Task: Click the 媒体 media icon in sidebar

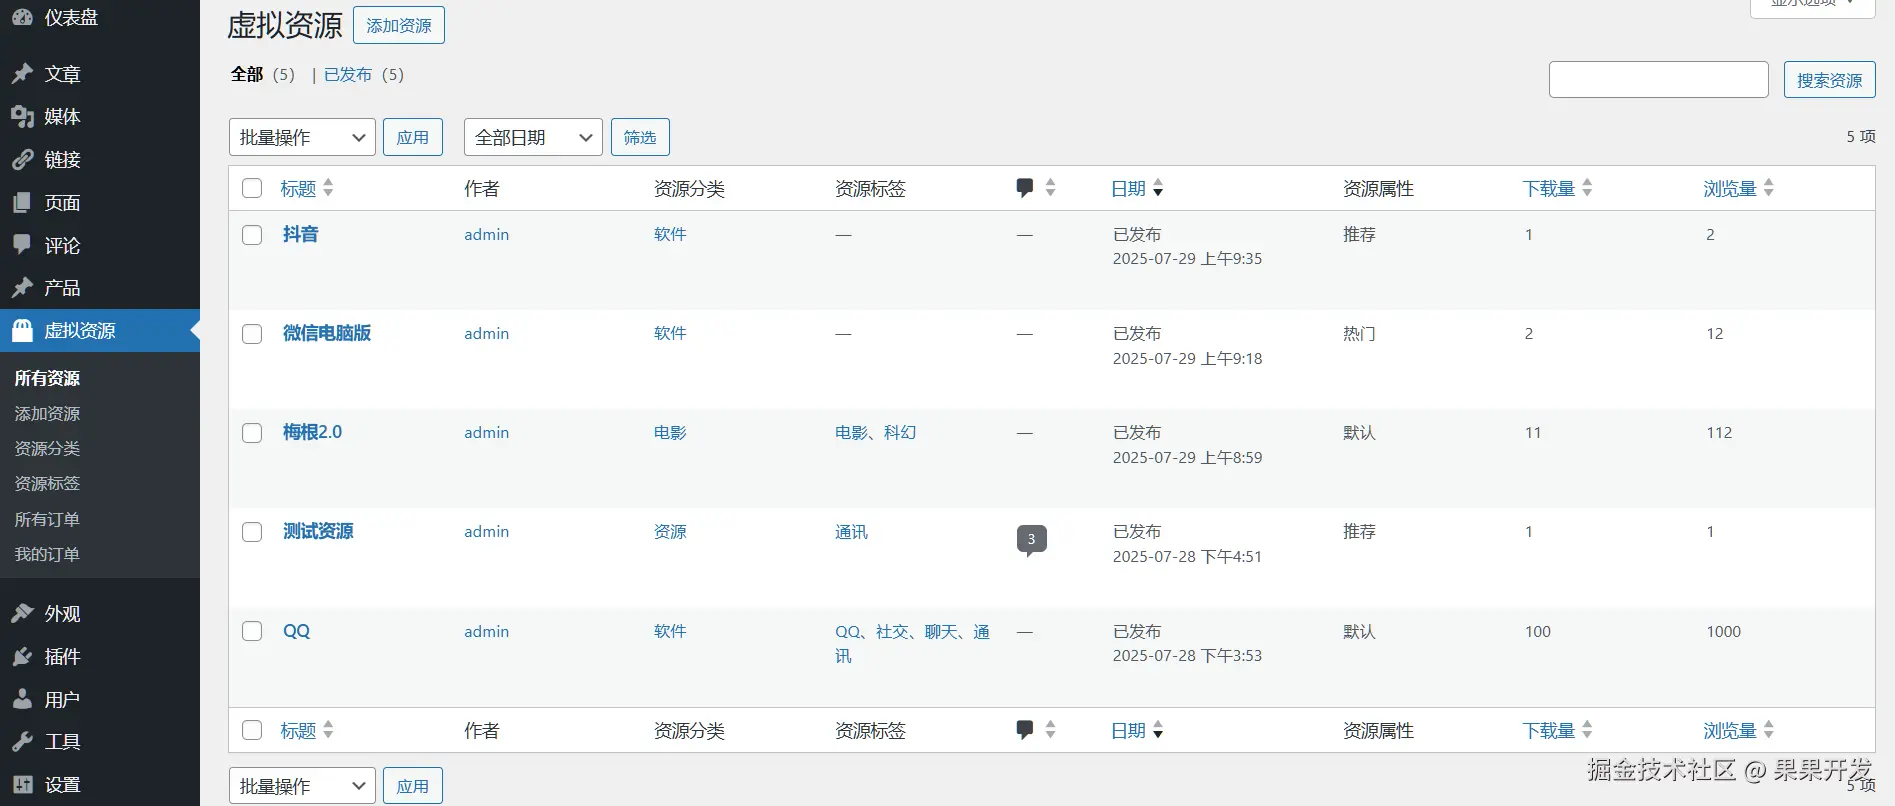Action: tap(22, 117)
